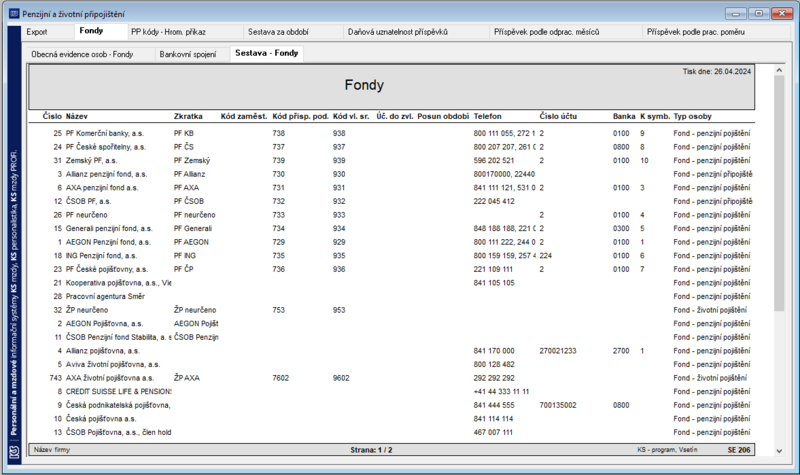
Task: Select the PF Komerční banky, a.s. row
Action: 391,133
